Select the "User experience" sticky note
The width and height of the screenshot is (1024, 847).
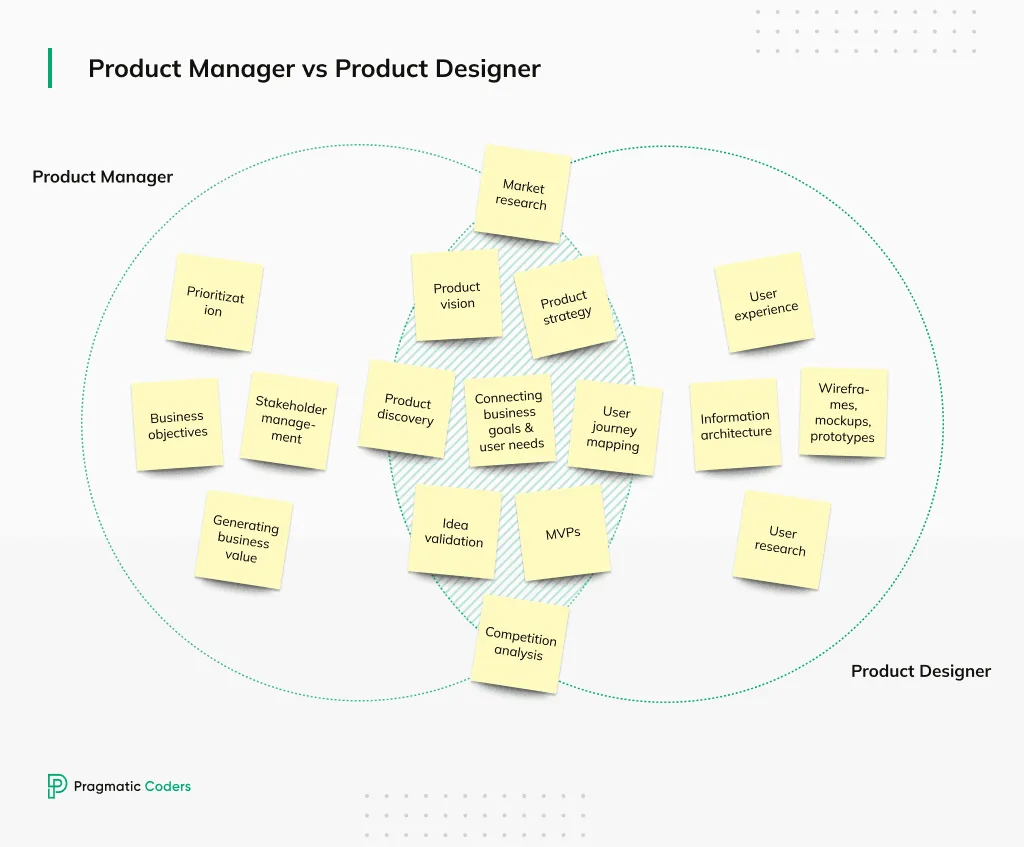pyautogui.click(x=764, y=303)
